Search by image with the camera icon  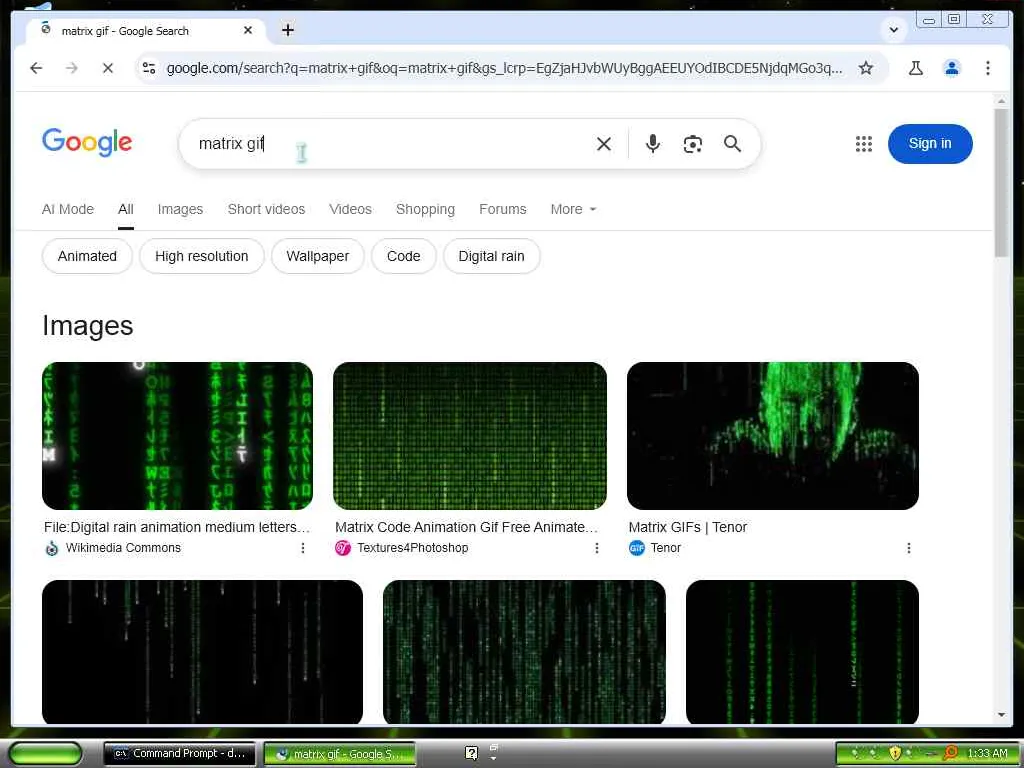point(692,144)
